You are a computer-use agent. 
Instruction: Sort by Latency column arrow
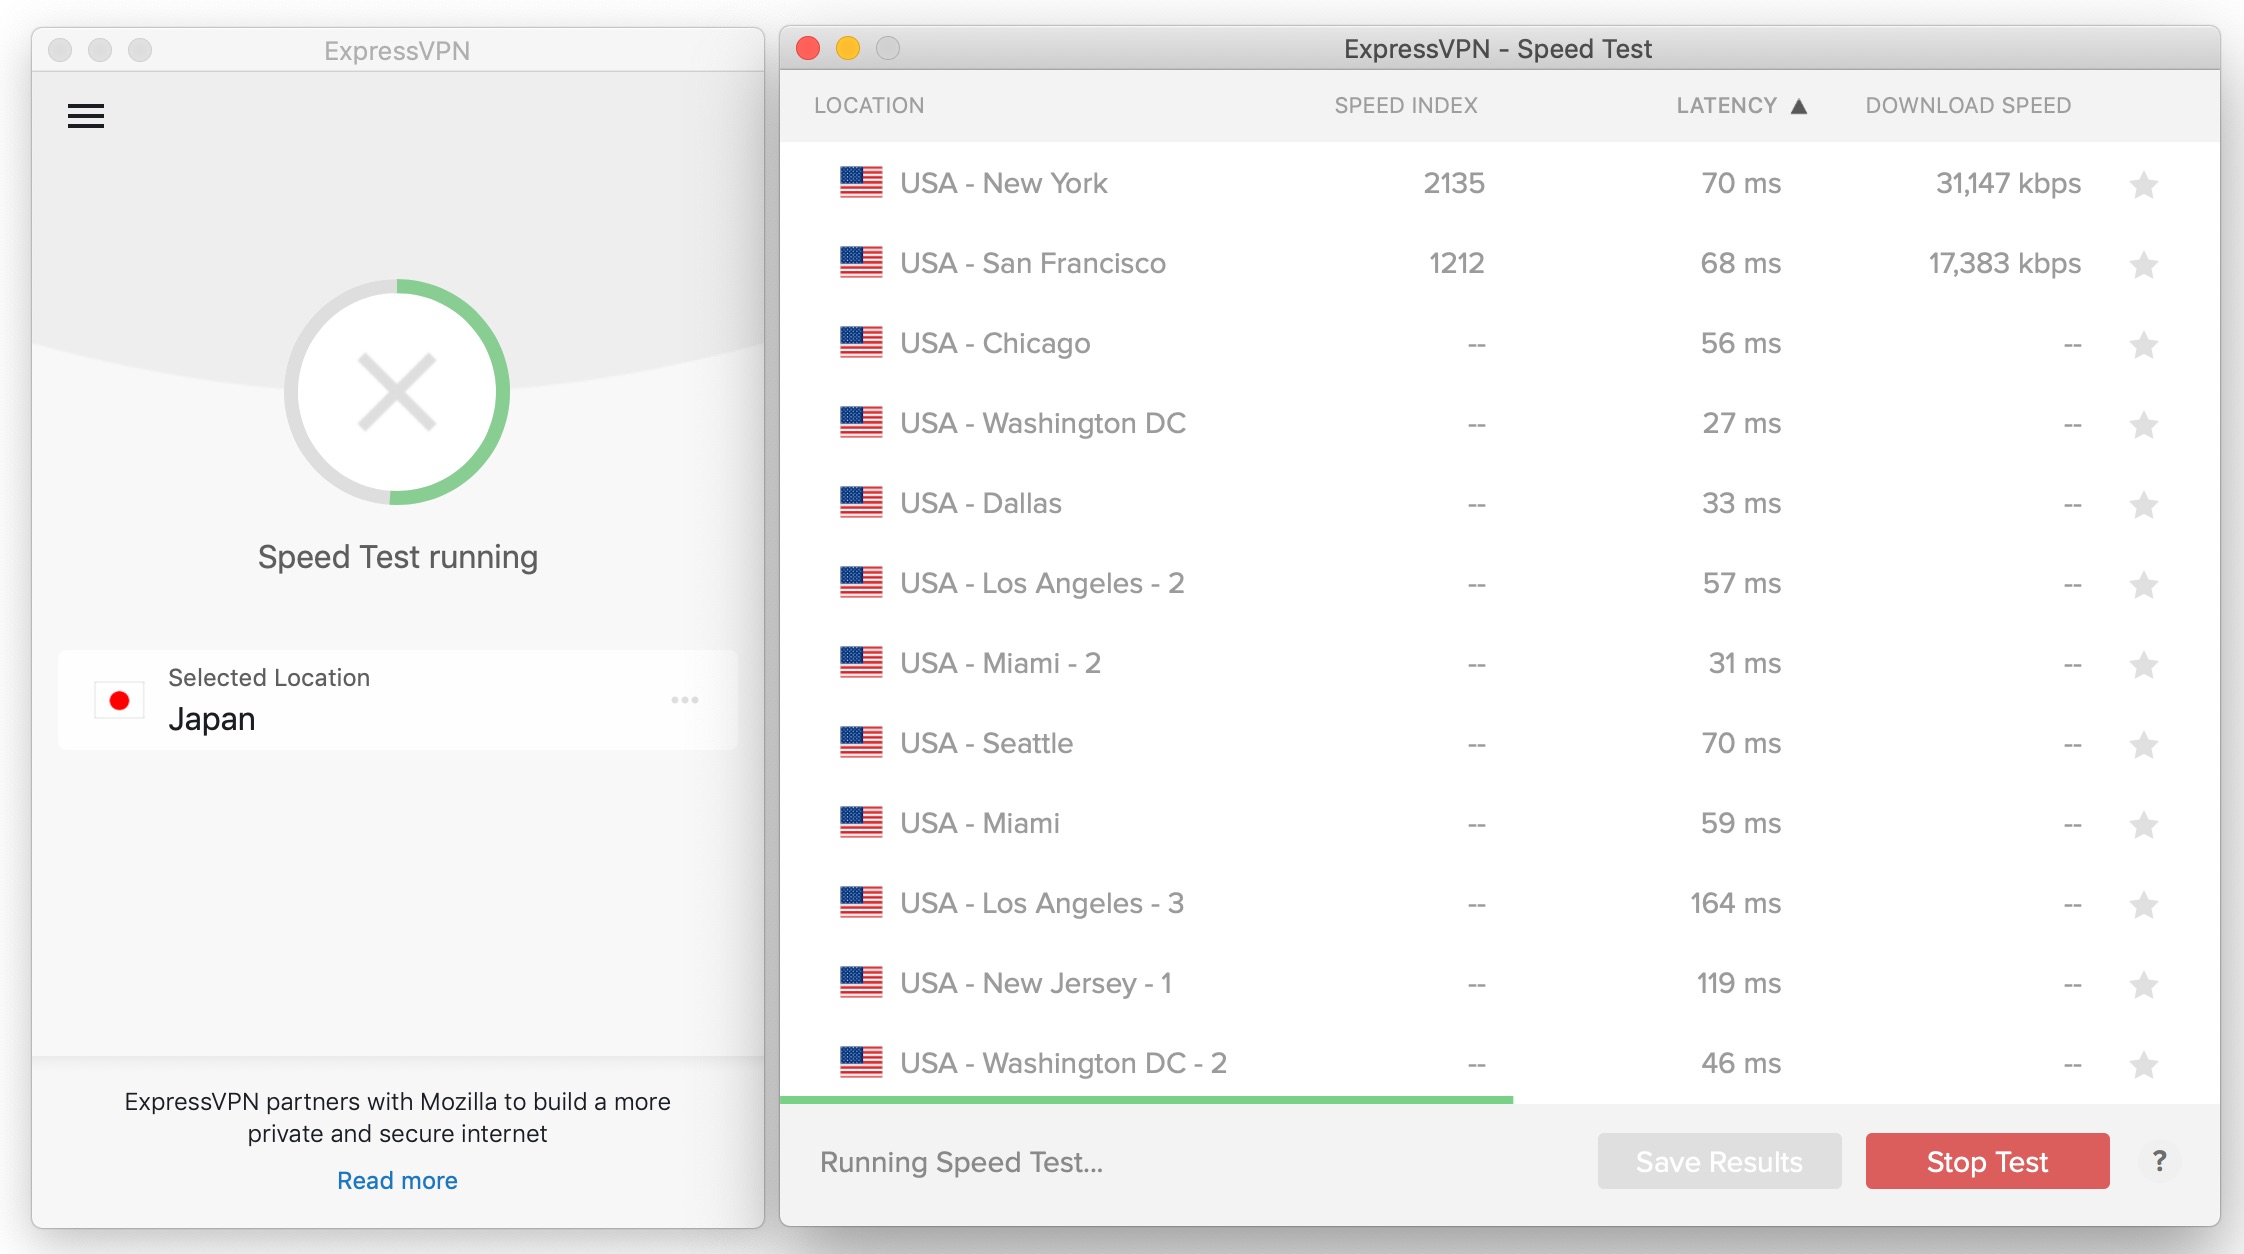click(1799, 106)
